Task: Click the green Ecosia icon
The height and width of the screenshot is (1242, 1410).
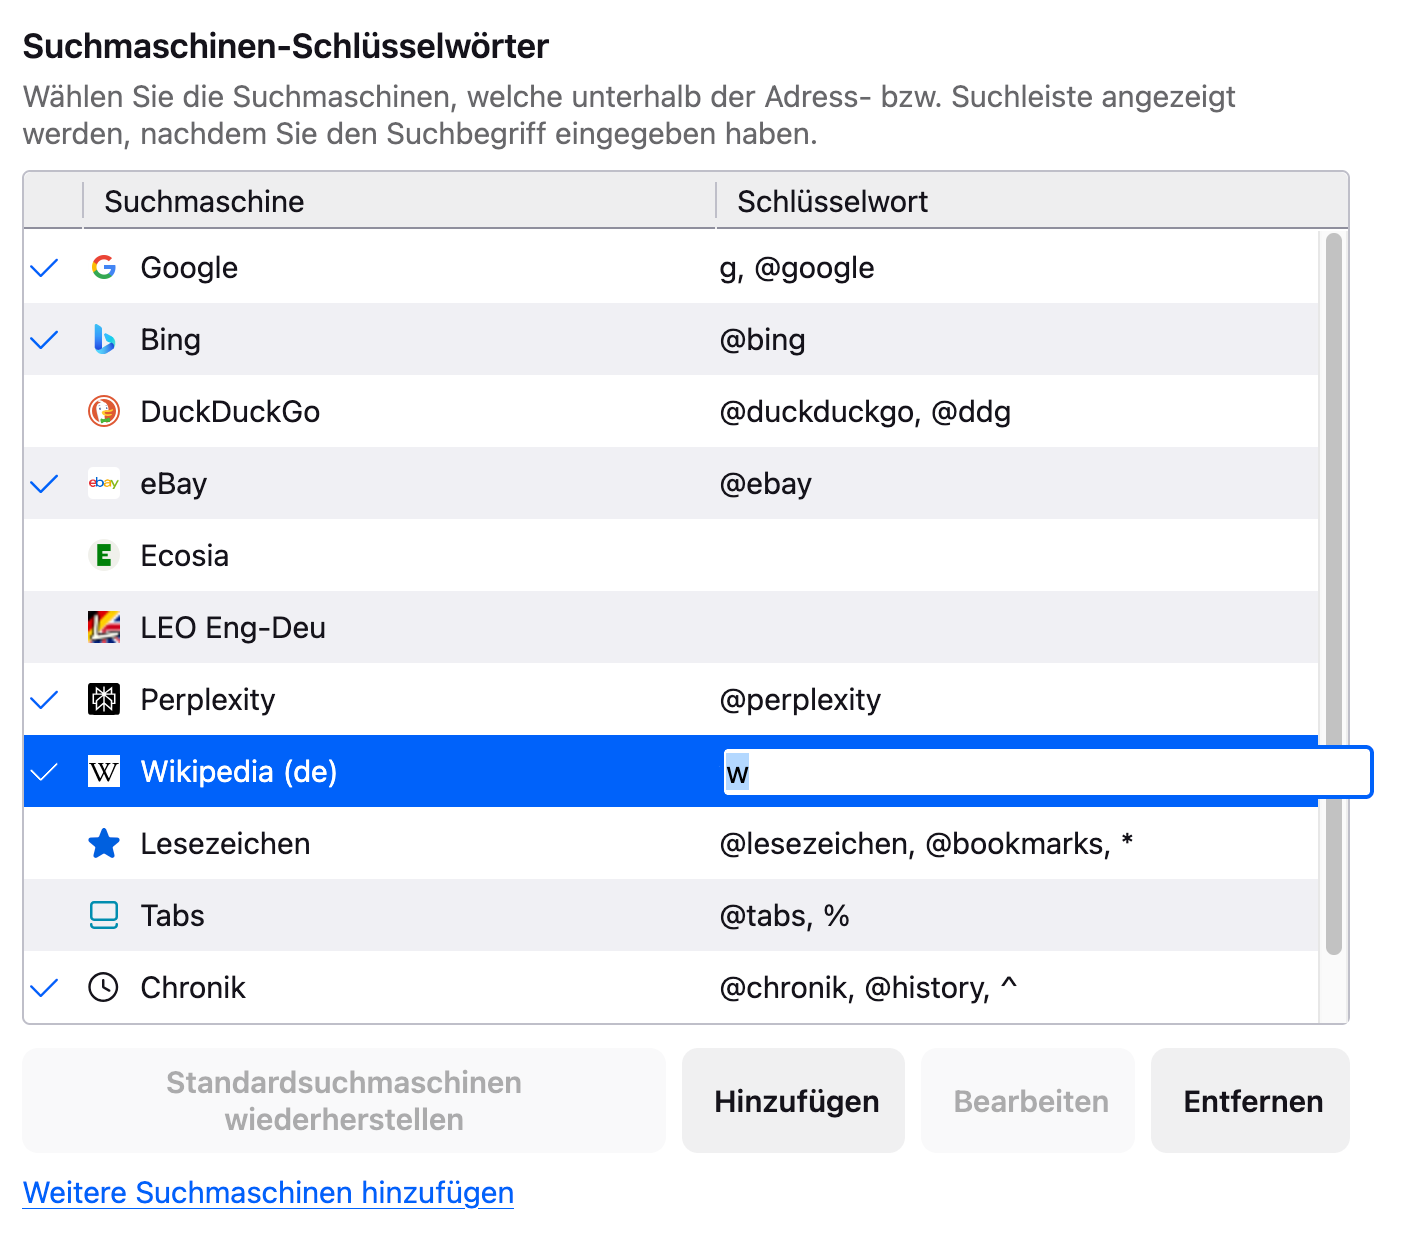Action: coord(104,555)
